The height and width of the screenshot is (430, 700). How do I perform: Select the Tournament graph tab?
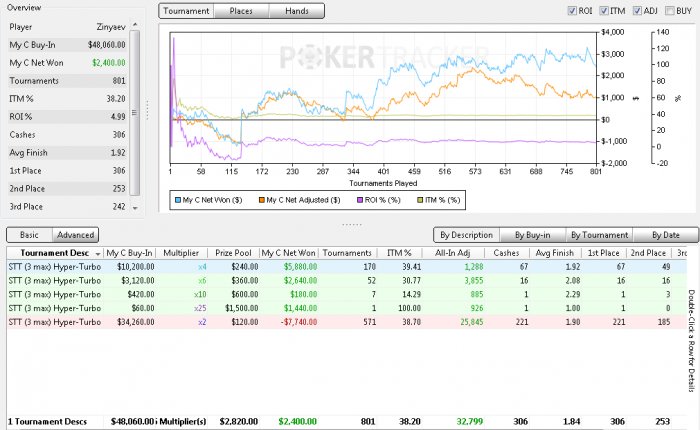coord(189,12)
